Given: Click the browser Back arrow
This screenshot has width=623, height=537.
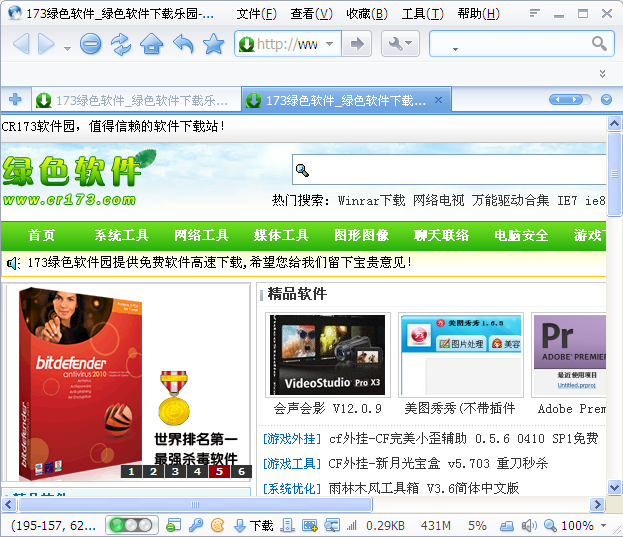Looking at the screenshot, I should click(21, 44).
